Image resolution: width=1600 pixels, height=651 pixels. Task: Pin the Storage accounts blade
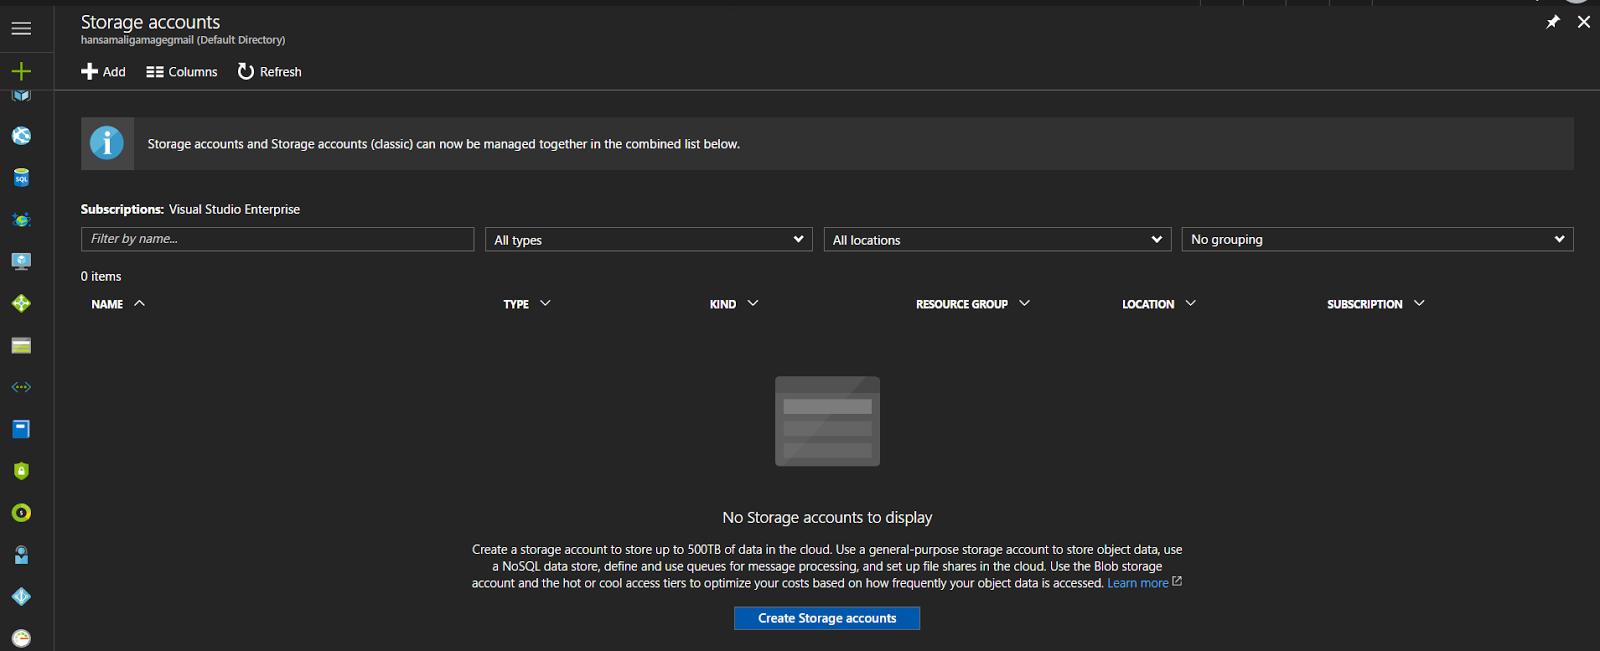click(x=1553, y=22)
